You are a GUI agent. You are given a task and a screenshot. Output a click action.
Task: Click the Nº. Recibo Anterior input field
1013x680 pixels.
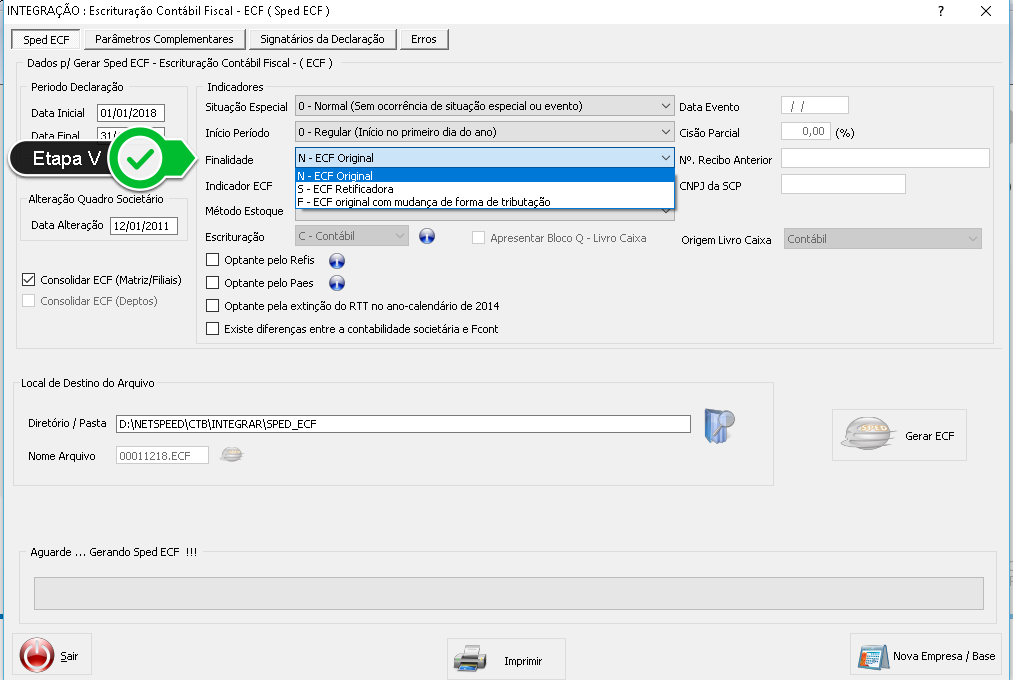(884, 158)
